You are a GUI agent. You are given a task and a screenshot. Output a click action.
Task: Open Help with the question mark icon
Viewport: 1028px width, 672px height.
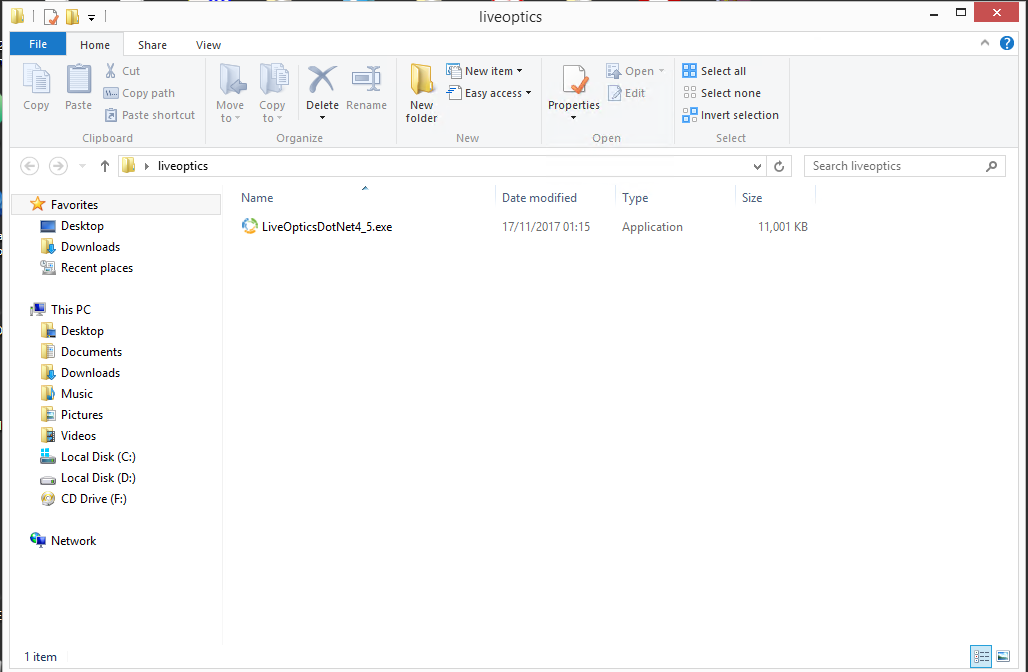1006,43
